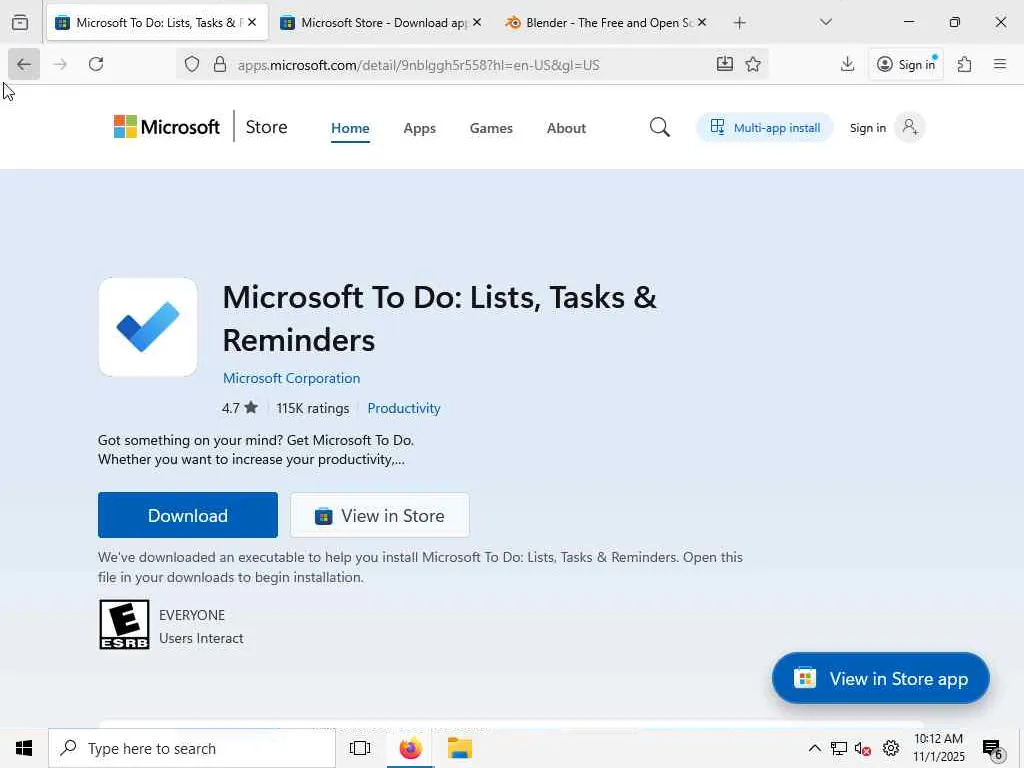Viewport: 1024px width, 768px height.
Task: Click the network tray icon
Action: pyautogui.click(x=839, y=748)
